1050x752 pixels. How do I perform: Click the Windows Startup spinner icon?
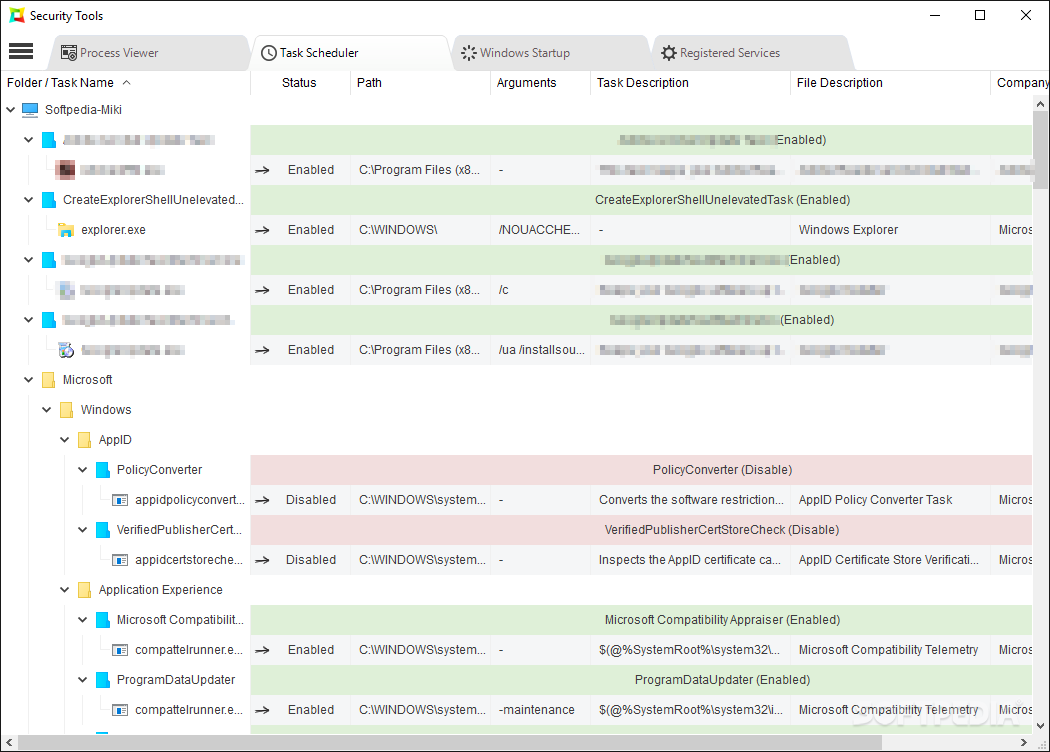469,53
